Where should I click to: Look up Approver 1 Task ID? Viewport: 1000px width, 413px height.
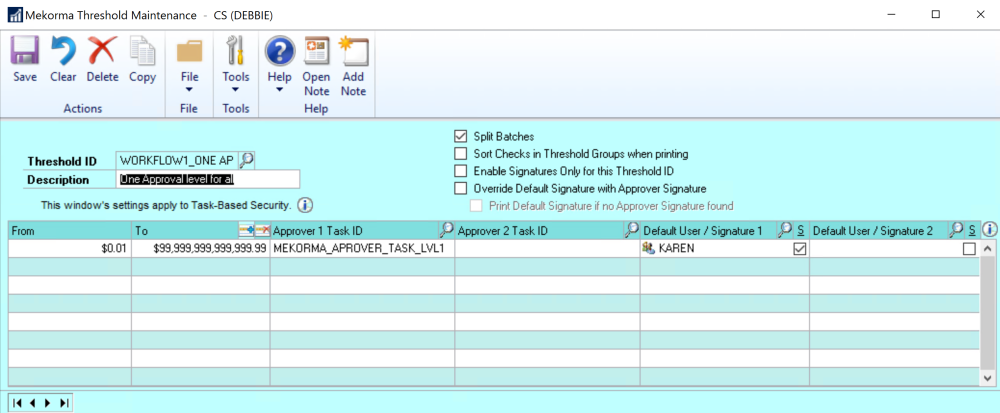[x=446, y=230]
